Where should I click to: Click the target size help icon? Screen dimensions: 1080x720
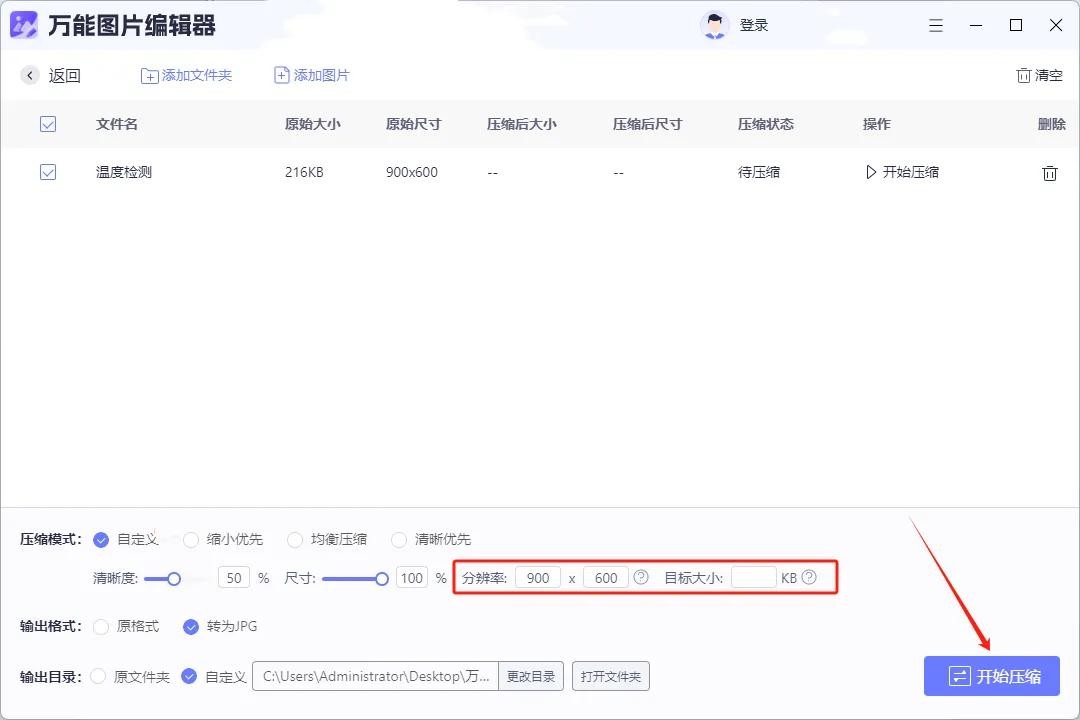point(809,577)
